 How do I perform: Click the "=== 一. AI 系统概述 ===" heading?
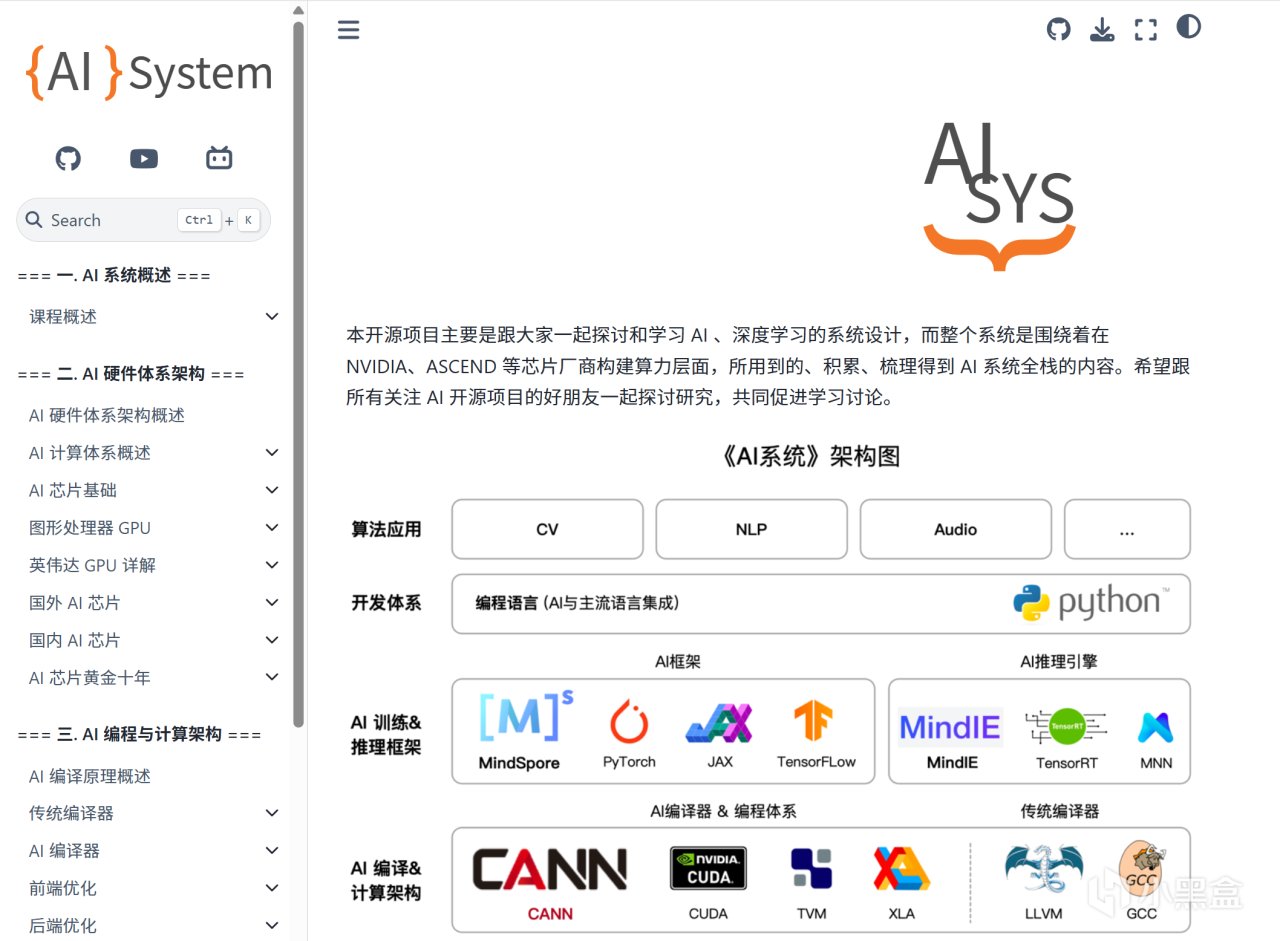[x=114, y=275]
